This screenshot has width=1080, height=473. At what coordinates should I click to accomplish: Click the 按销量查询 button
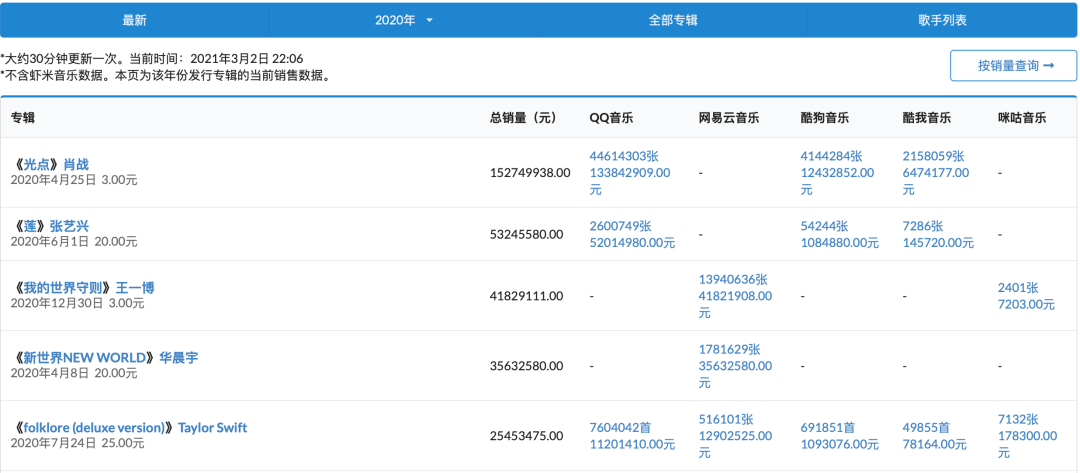1013,65
